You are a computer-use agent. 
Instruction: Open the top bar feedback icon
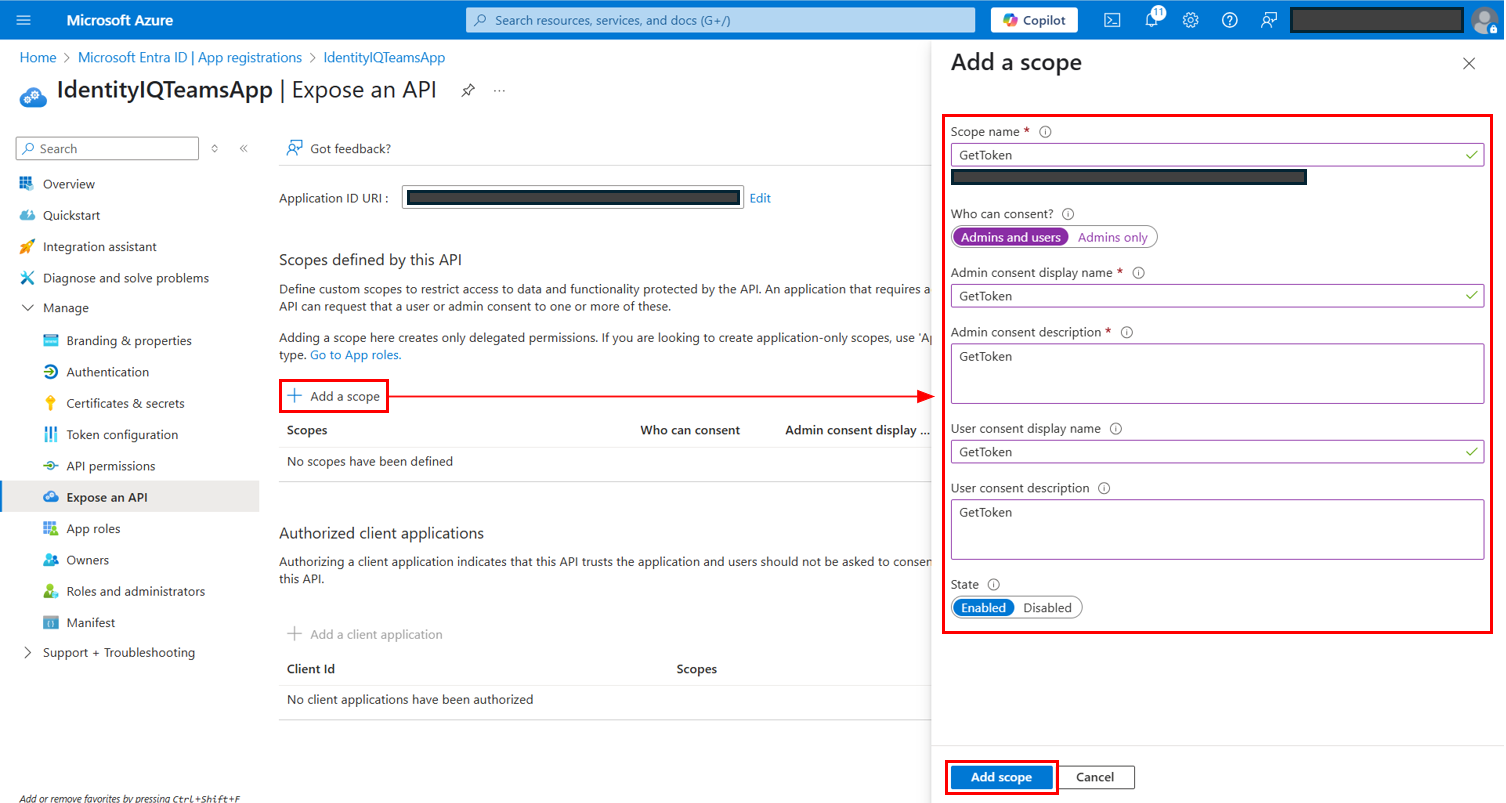(x=1269, y=20)
